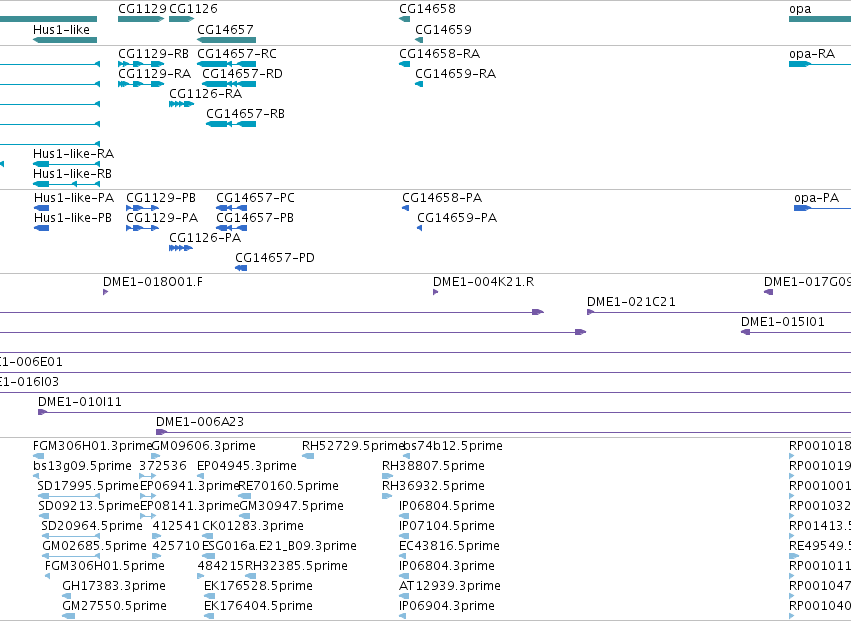
Task: Click EST GM27550.5prime
Action: (x=115, y=607)
